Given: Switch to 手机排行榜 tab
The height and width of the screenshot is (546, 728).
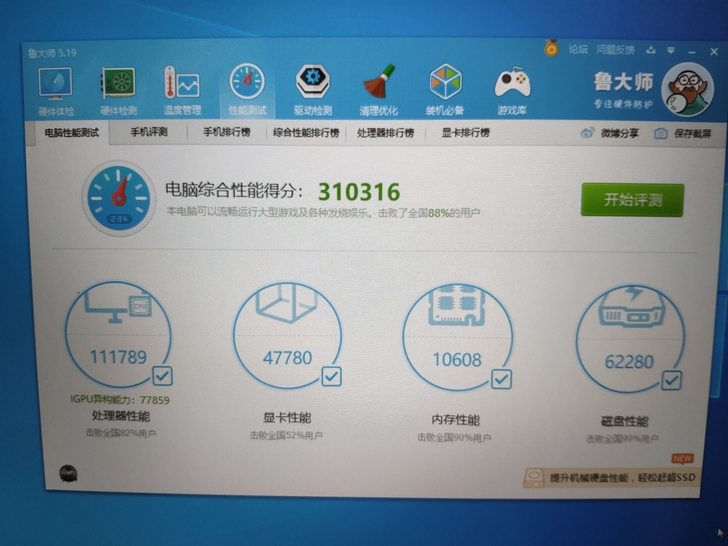Looking at the screenshot, I should click(x=227, y=132).
